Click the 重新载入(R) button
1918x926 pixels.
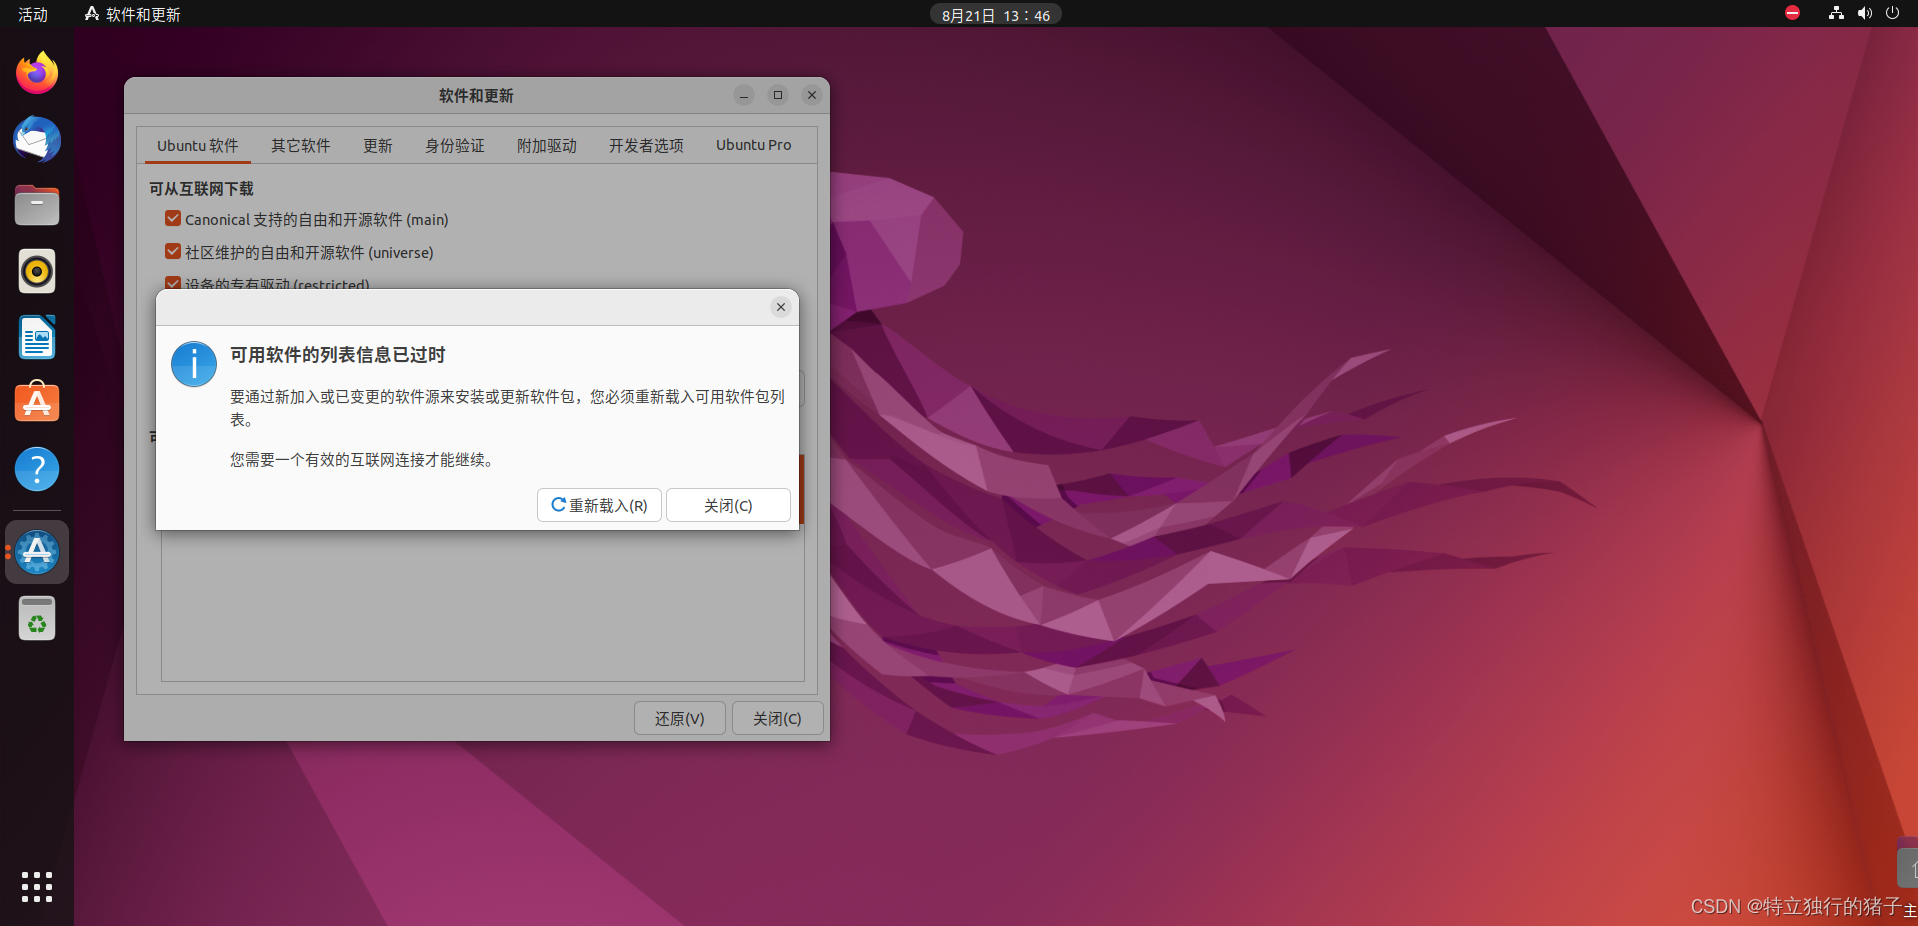click(x=599, y=505)
